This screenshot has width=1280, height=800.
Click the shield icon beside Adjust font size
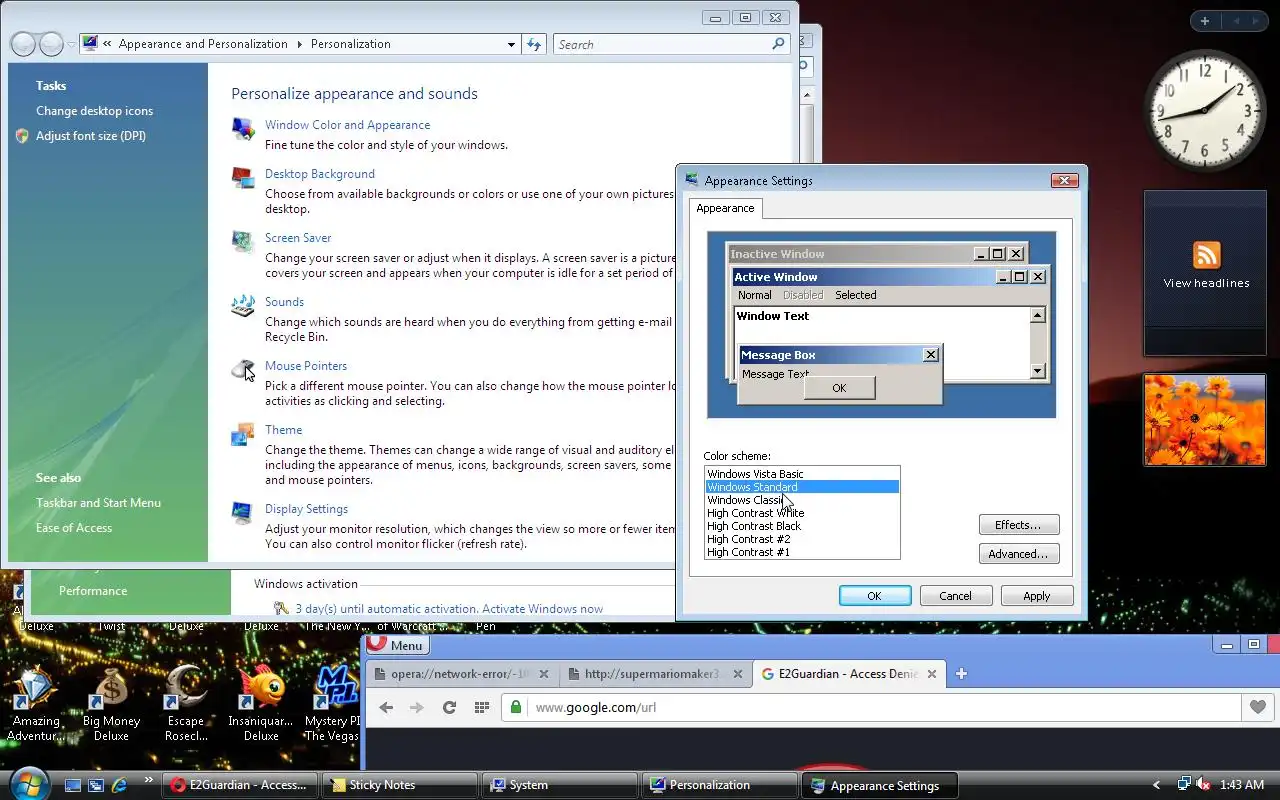click(23, 136)
